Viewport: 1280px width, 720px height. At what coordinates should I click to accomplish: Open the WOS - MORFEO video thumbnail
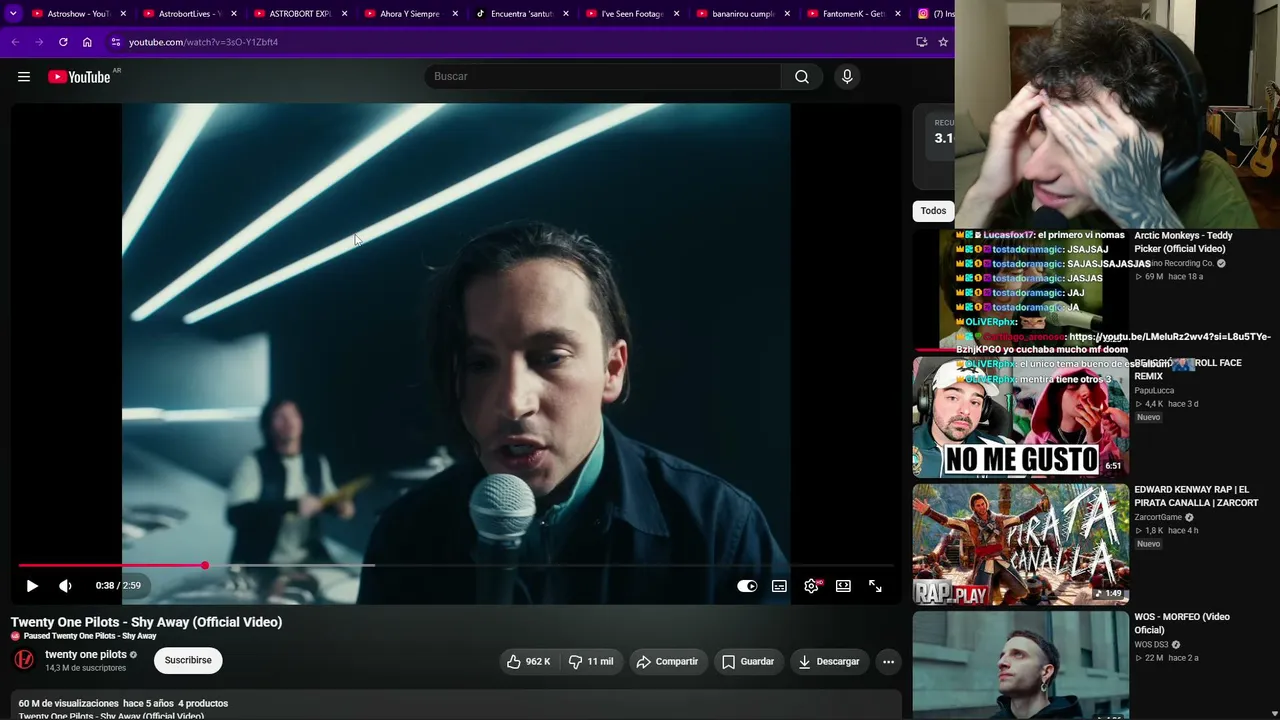(1020, 665)
